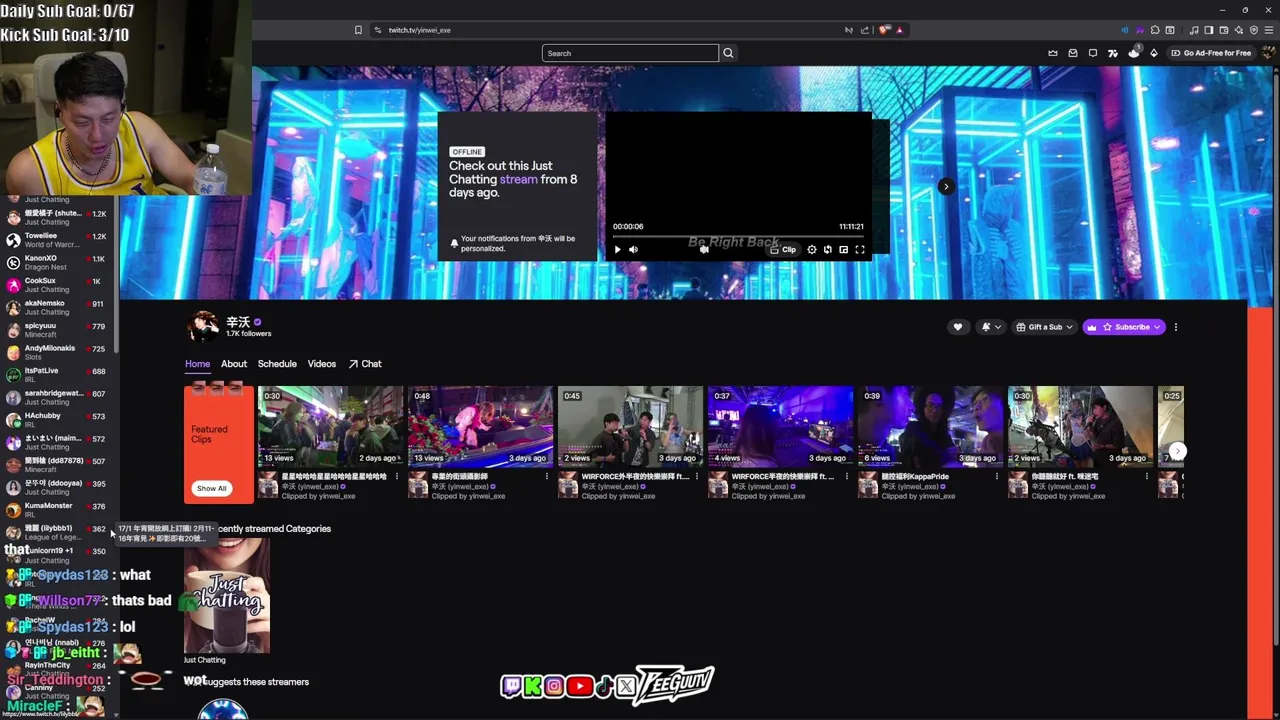Open spicyuuu channel in sidebar
1280x720 pixels.
(58, 330)
